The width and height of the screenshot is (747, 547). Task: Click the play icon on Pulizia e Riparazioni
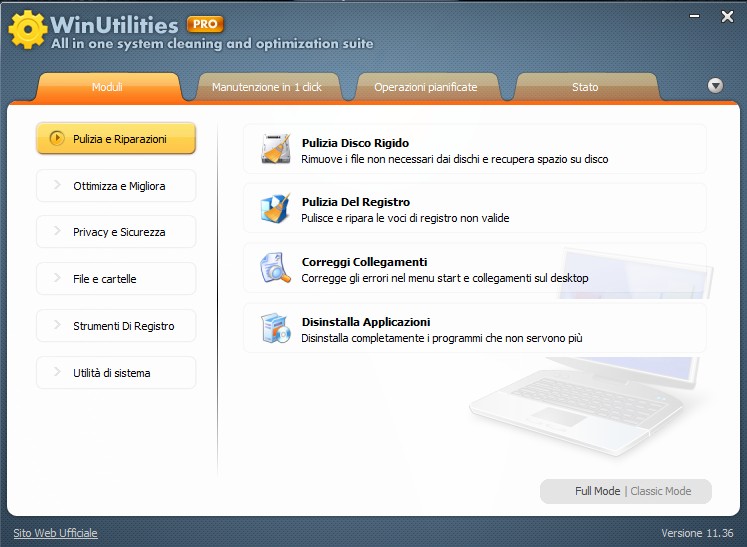pos(57,138)
